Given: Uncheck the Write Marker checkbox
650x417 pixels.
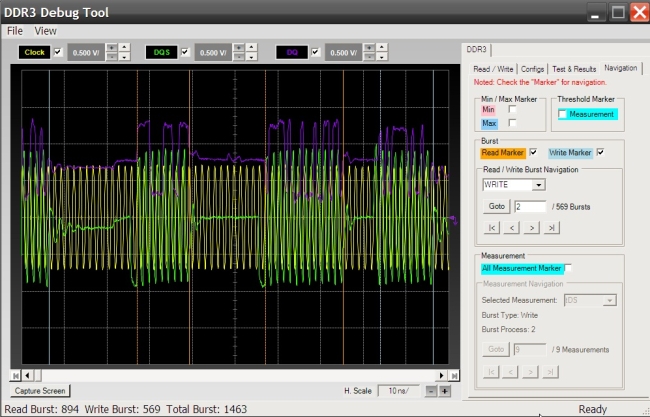Looking at the screenshot, I should tap(600, 153).
